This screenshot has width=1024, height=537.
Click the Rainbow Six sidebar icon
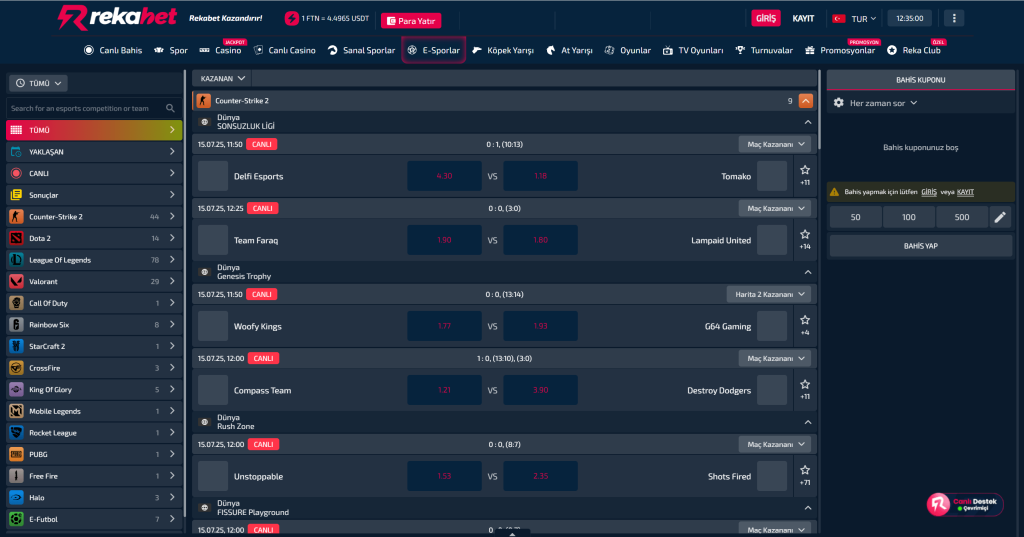tap(16, 325)
